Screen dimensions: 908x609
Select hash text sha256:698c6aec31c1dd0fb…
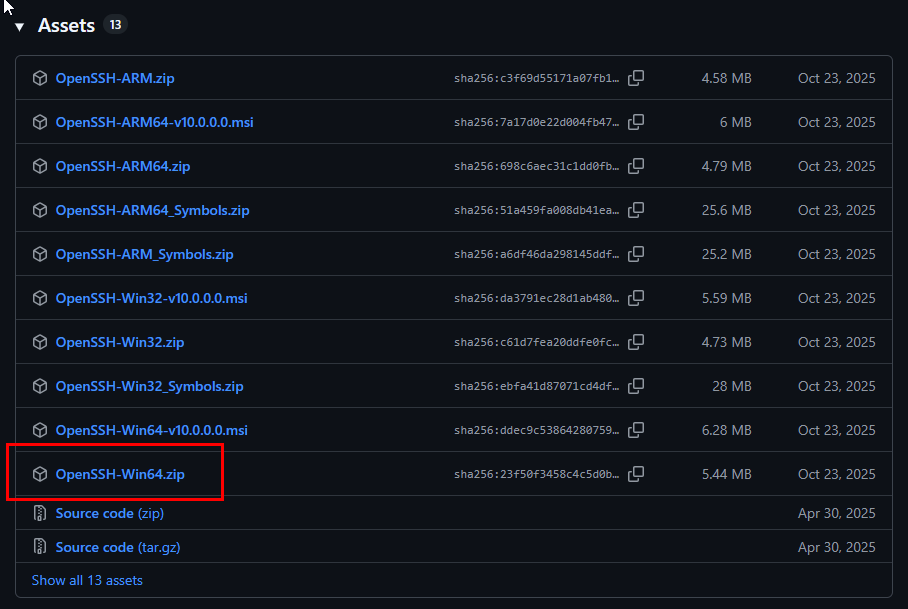tap(536, 166)
